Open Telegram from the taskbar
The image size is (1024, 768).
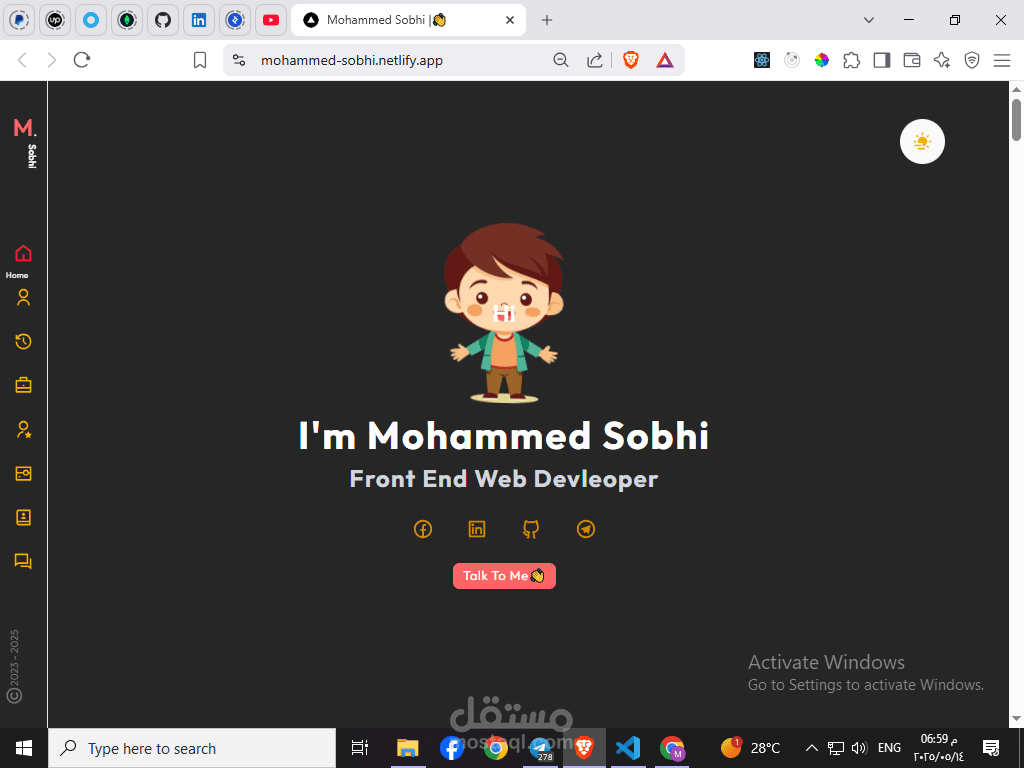click(540, 748)
